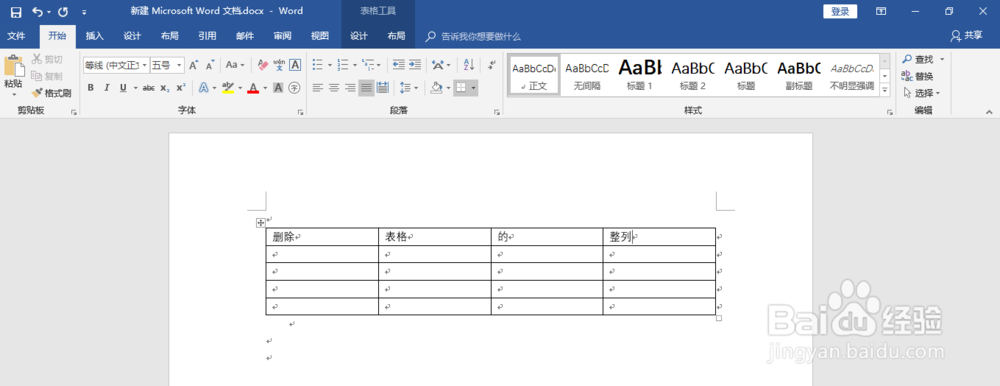
Task: Click the table move handle icon
Action: [260, 223]
